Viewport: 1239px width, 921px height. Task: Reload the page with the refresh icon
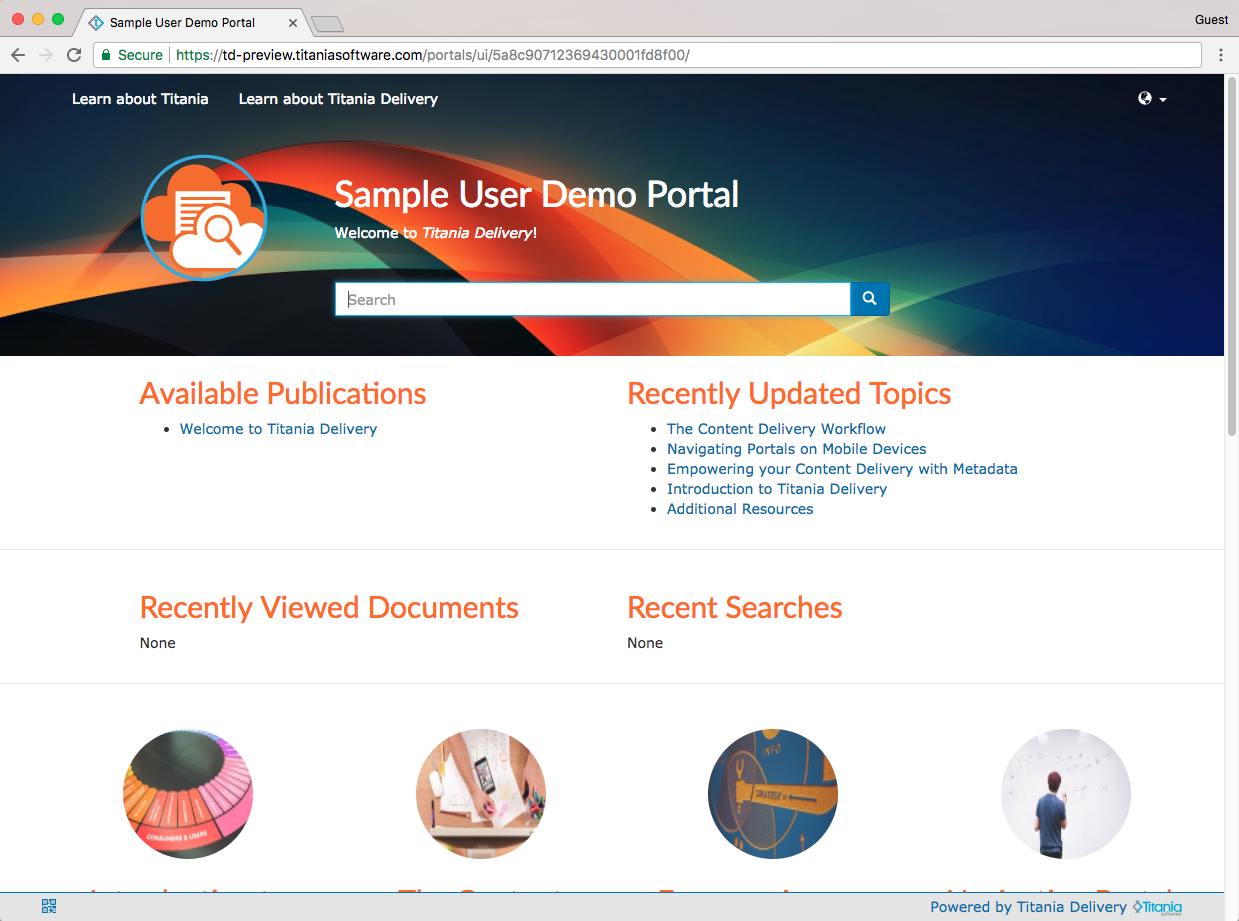(74, 55)
